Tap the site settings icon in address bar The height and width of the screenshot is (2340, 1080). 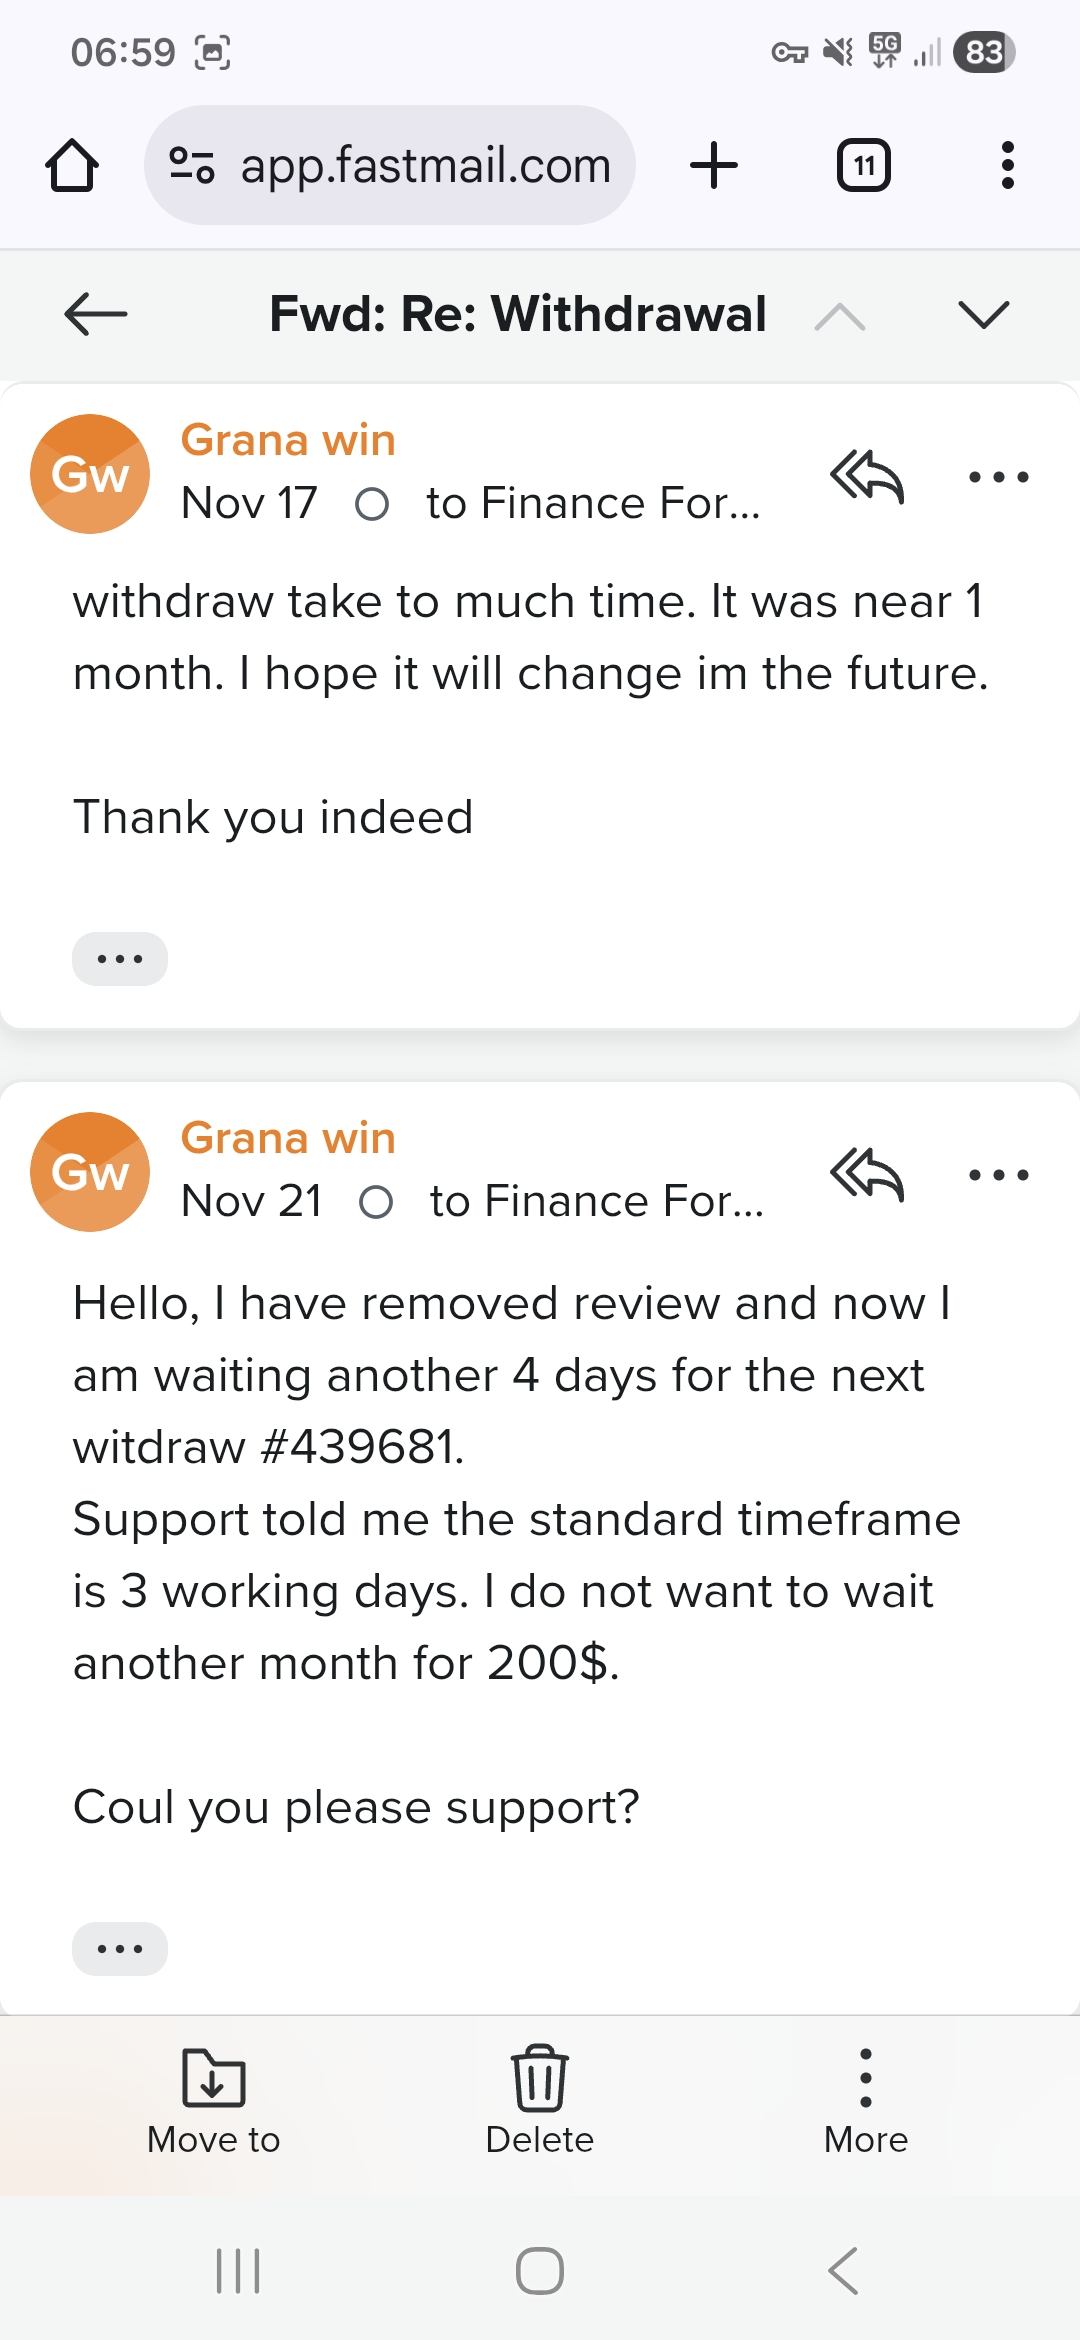(x=191, y=166)
